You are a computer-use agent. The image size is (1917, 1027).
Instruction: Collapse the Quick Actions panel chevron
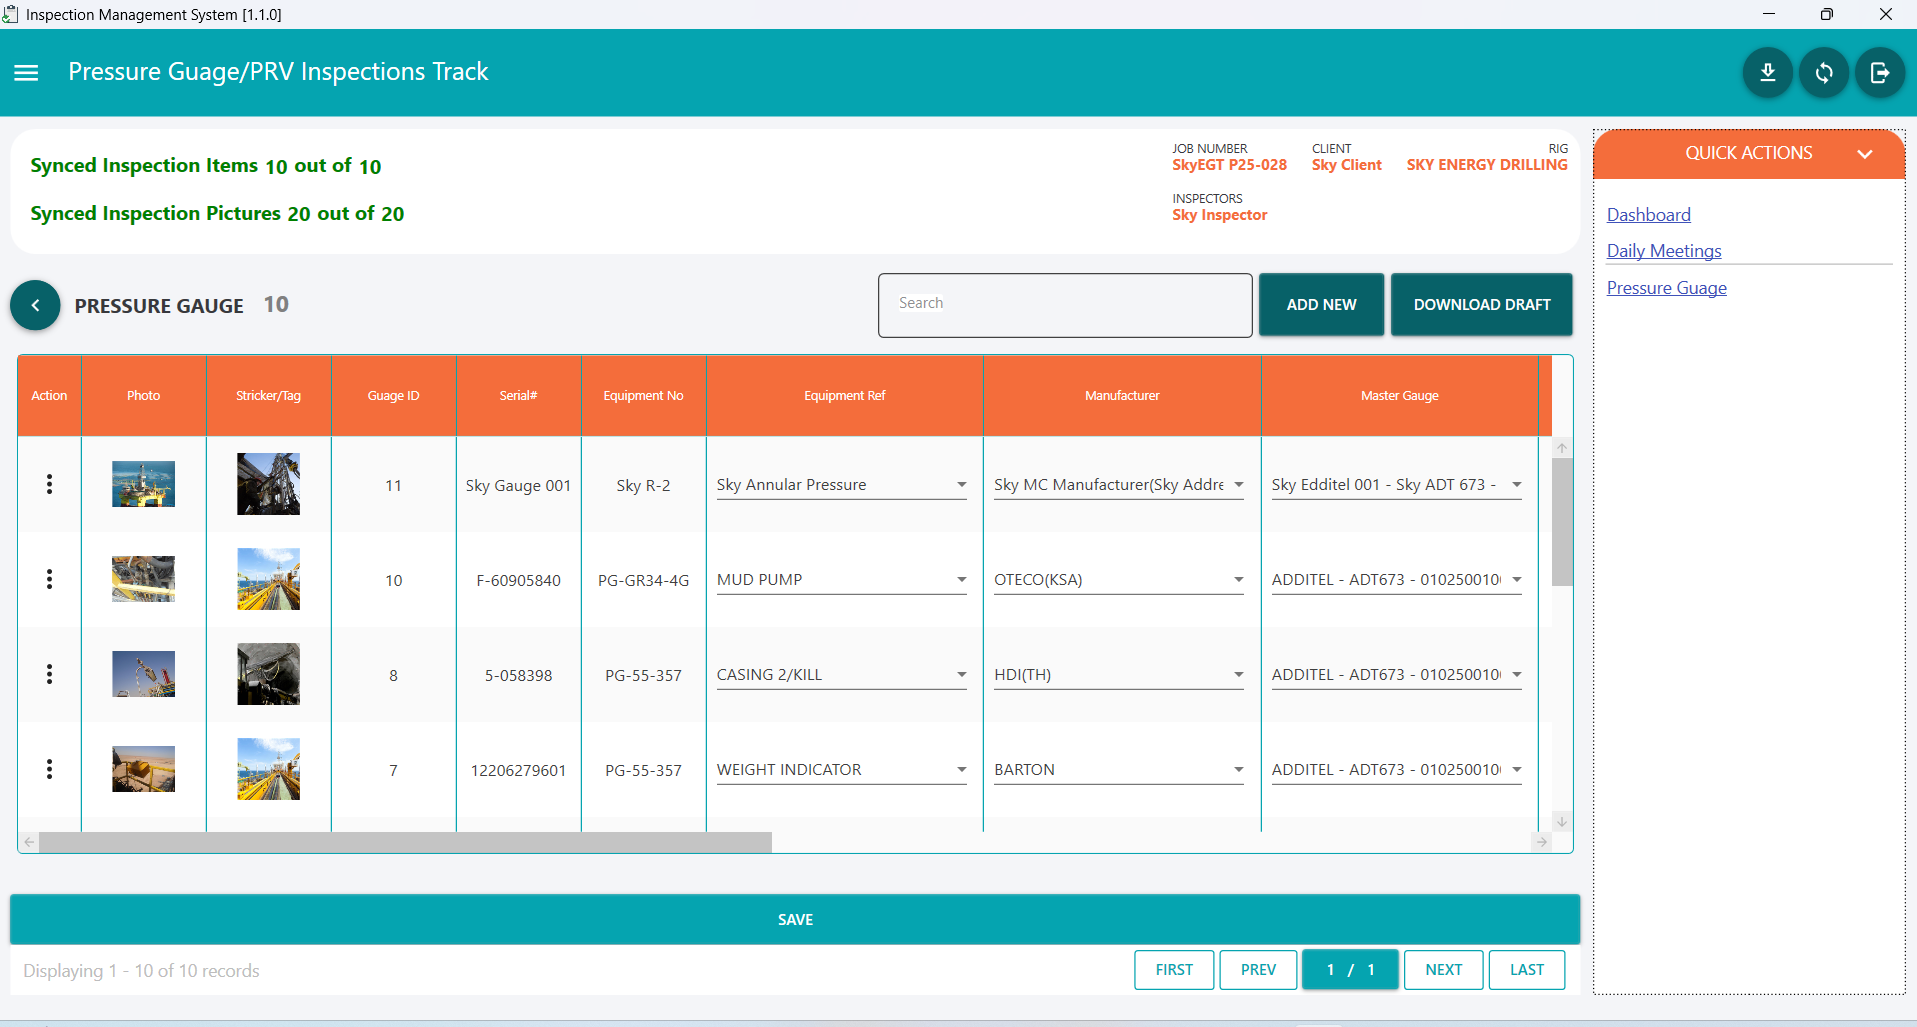pyautogui.click(x=1865, y=154)
